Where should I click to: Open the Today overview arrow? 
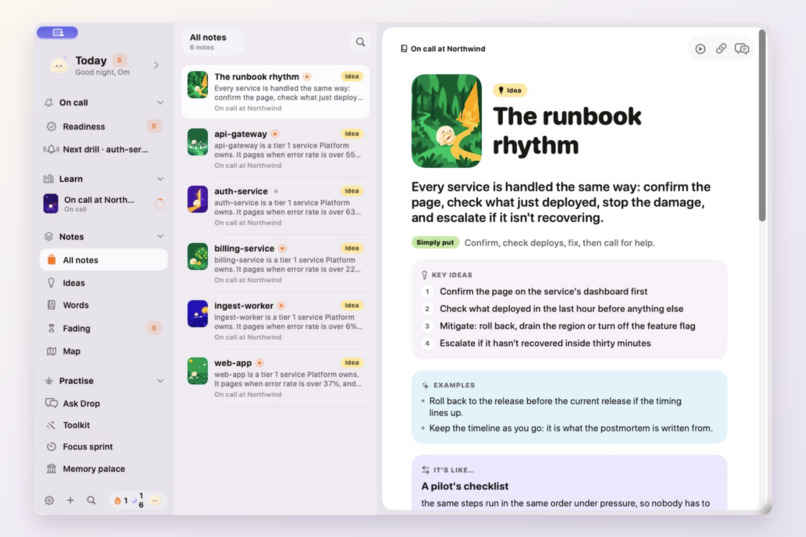pyautogui.click(x=156, y=65)
